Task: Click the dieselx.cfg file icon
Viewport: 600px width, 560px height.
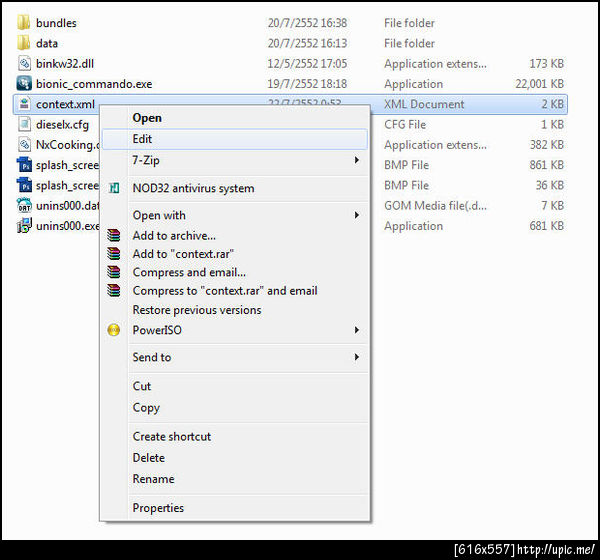Action: coord(24,124)
